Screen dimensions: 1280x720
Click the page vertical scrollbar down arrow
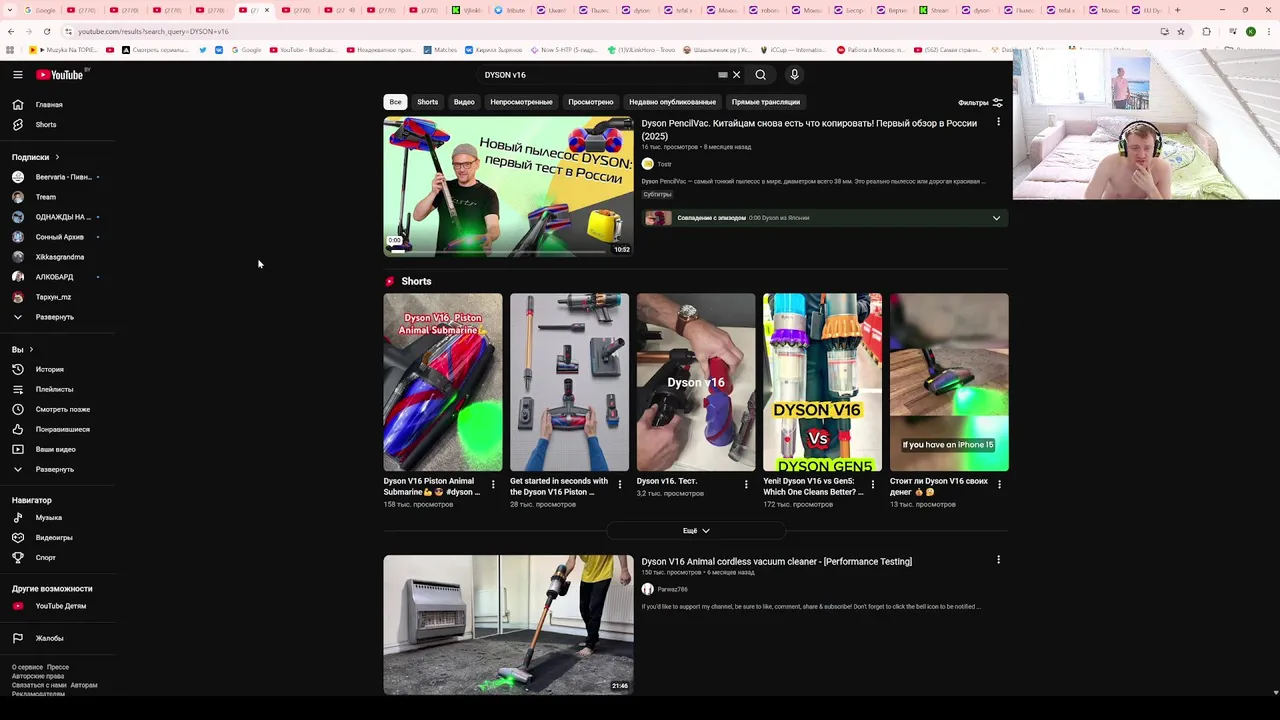[1275, 693]
